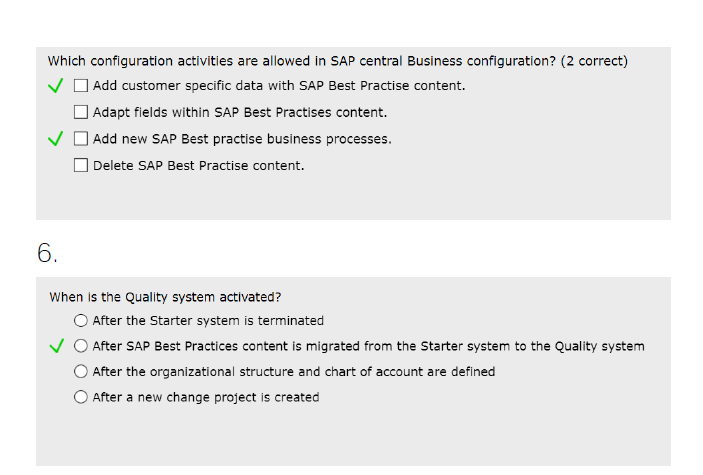Click green checkmark beside 'Add customer specific data'
This screenshot has height=475, width=703.
coord(56,85)
